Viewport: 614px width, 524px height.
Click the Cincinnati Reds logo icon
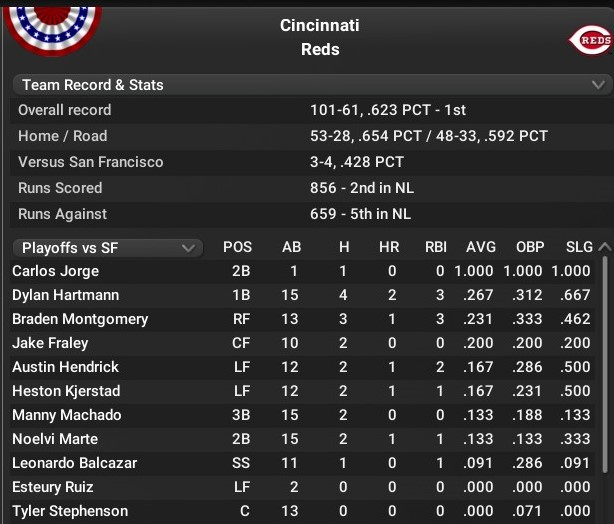(589, 40)
